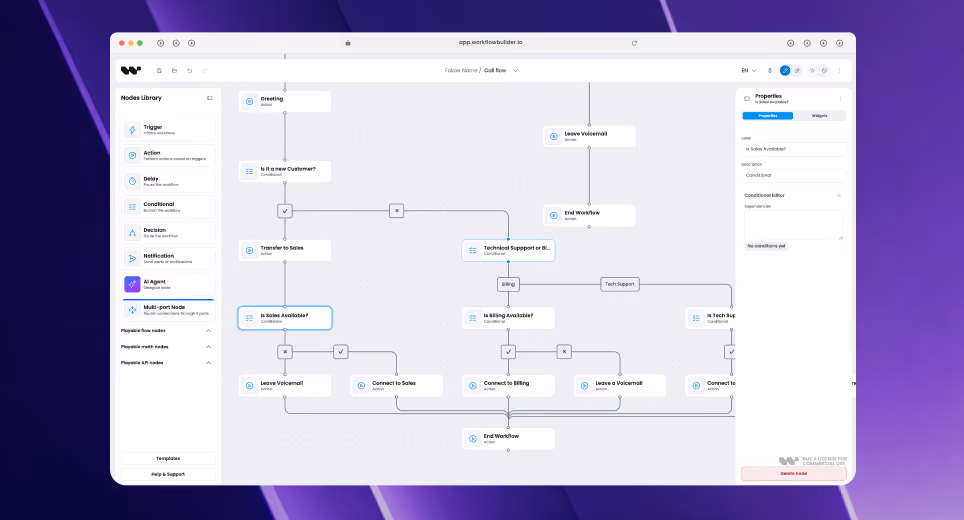Click the Greeting node play icon
The height and width of the screenshot is (520, 964).
coord(250,101)
